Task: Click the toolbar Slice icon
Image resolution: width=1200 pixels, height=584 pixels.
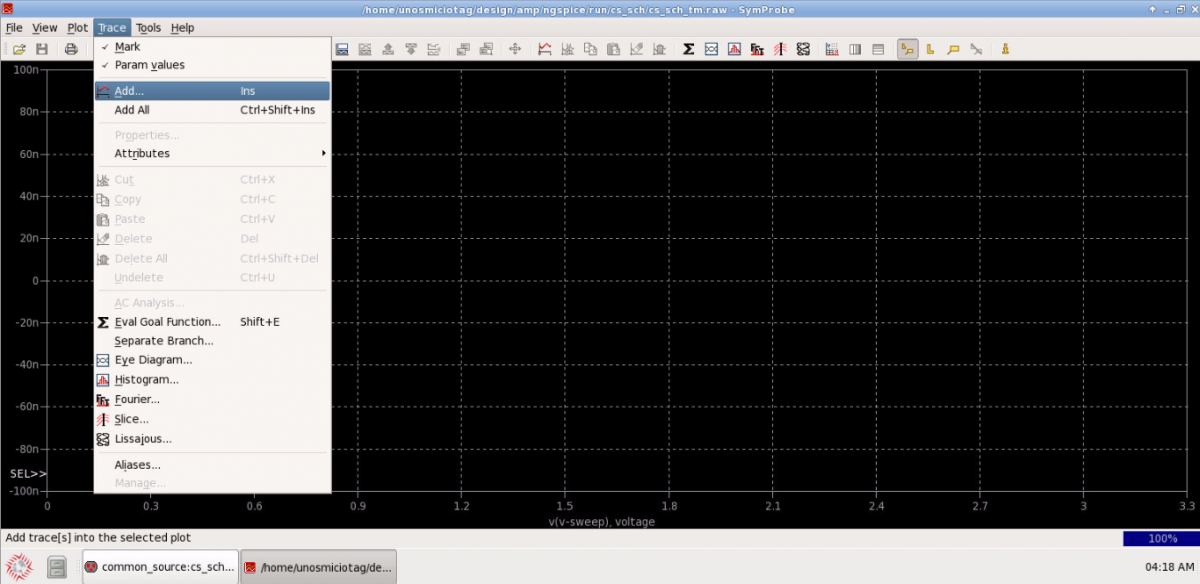Action: (x=780, y=49)
